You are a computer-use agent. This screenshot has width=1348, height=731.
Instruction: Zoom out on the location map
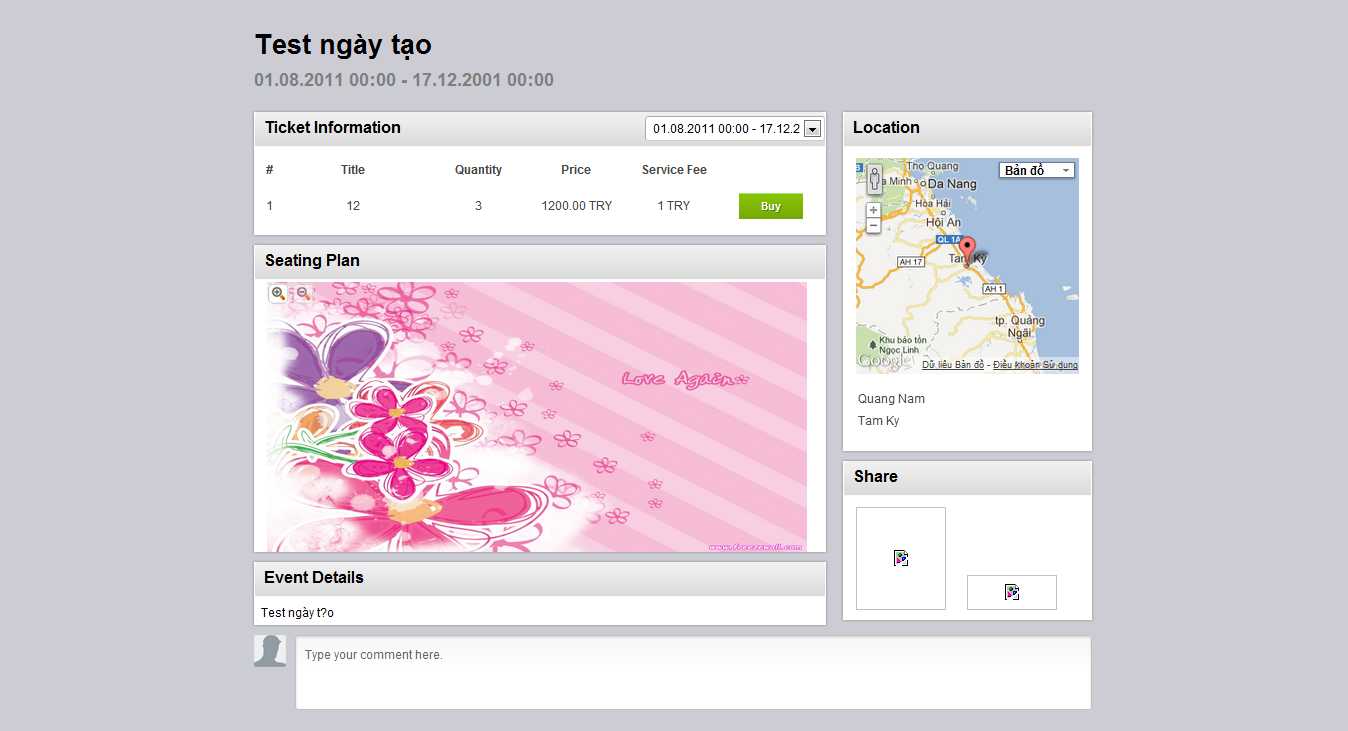tap(874, 226)
